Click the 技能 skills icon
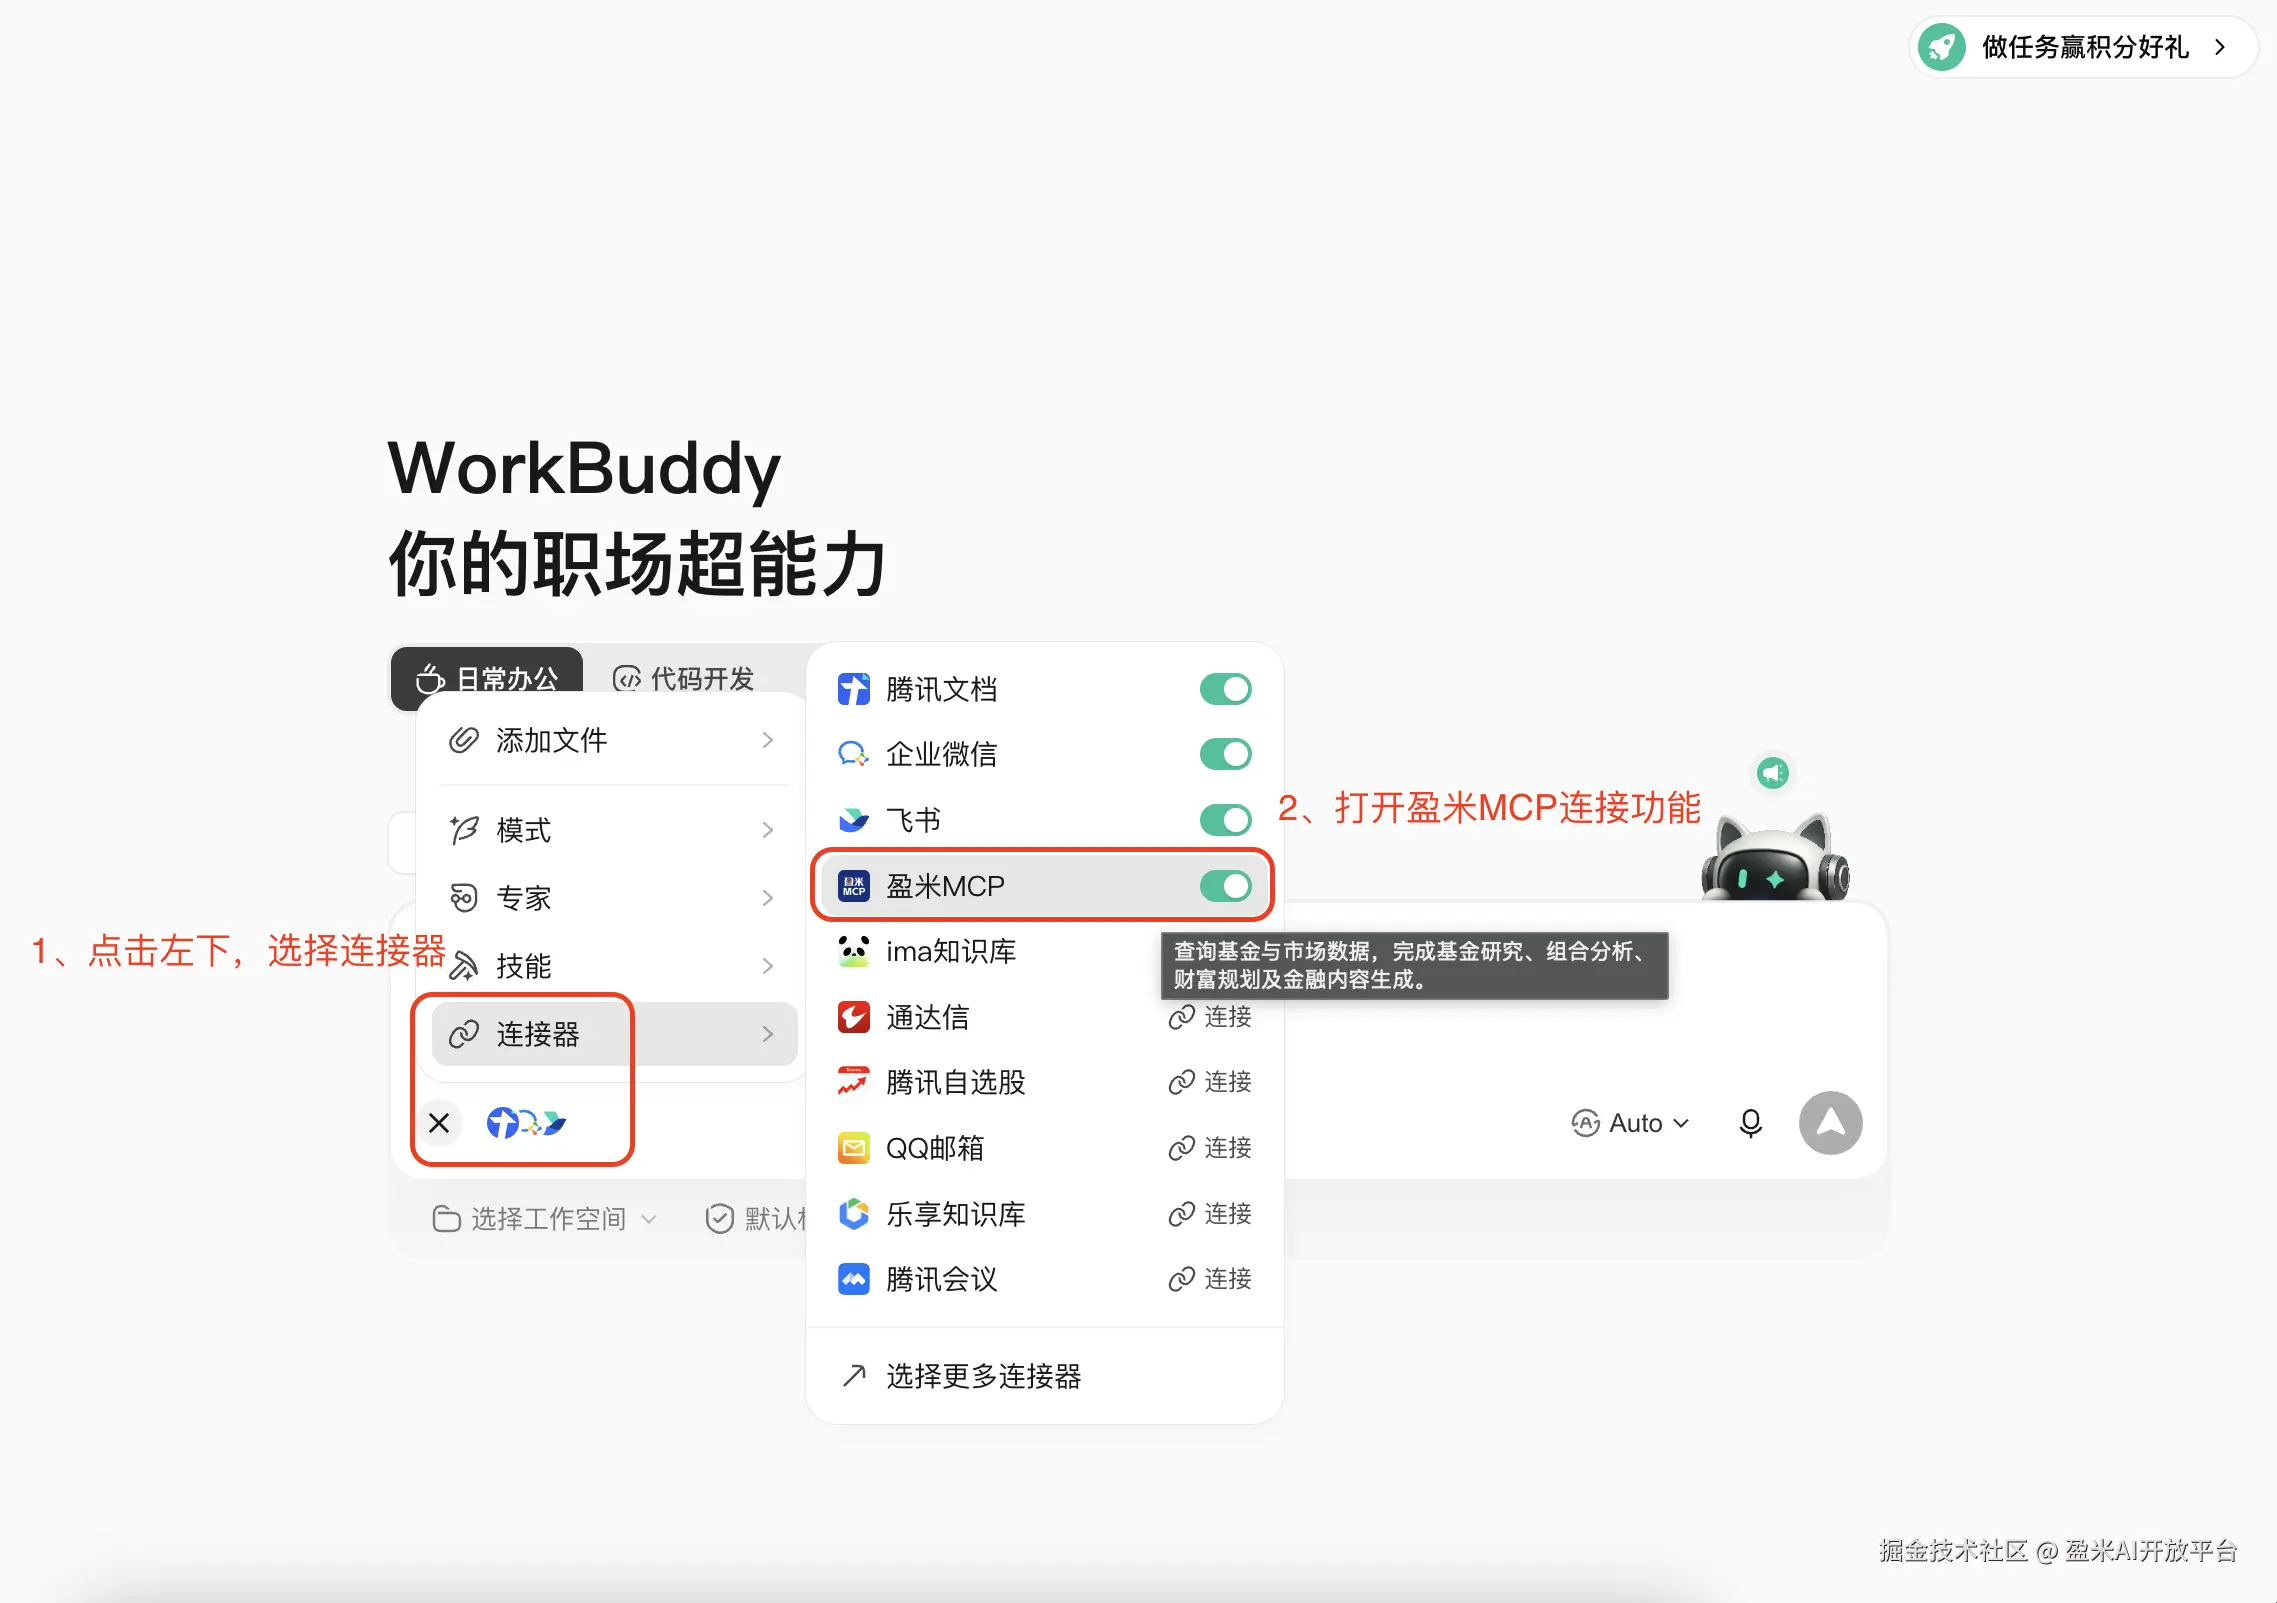The width and height of the screenshot is (2277, 1603). [x=463, y=966]
